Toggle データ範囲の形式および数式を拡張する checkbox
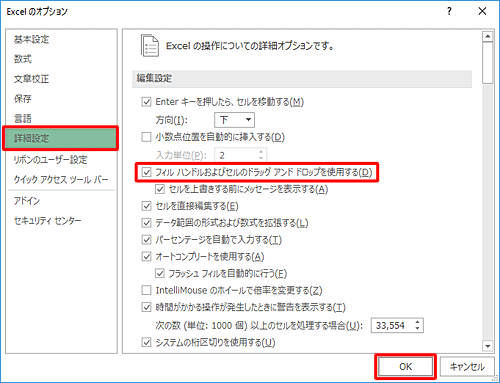This screenshot has height=383, width=500. tap(146, 223)
